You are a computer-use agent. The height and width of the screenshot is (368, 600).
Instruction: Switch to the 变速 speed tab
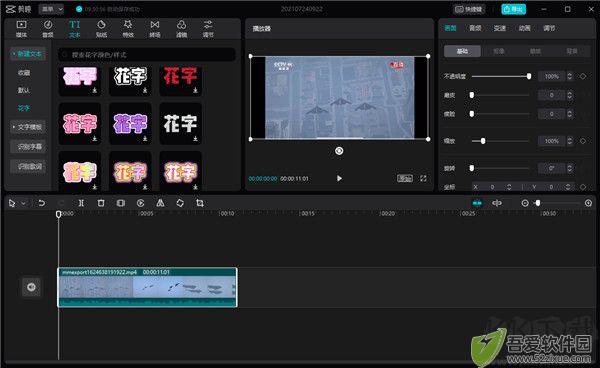click(x=500, y=28)
